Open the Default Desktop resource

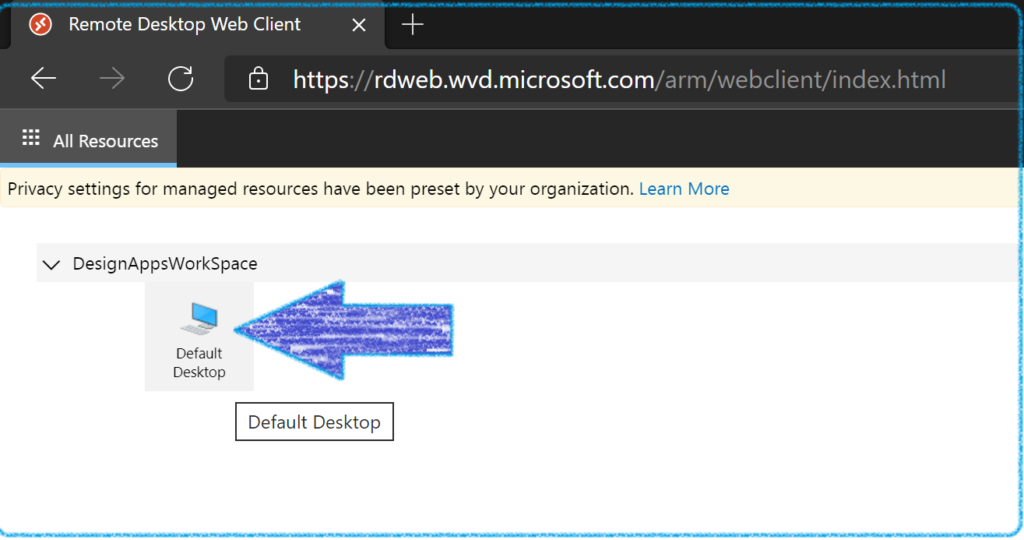pyautogui.click(x=199, y=337)
